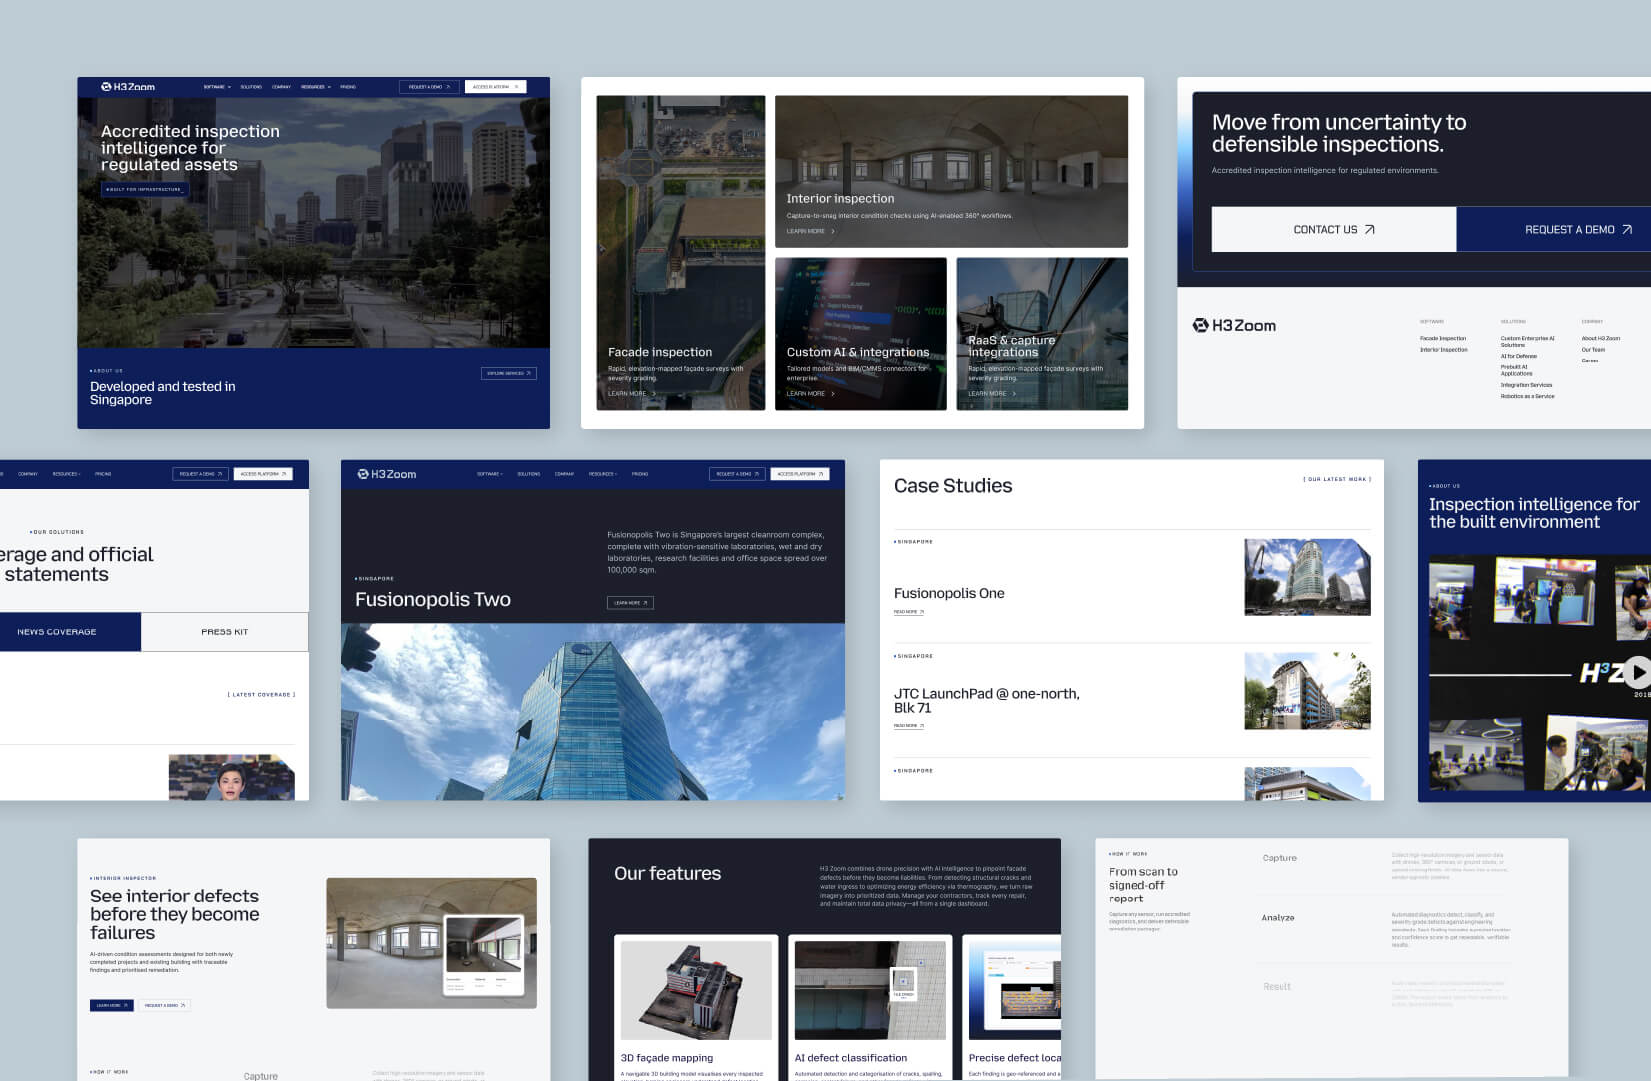This screenshot has width=1651, height=1081.
Task: Click Request a Demo on the news coverage page header
Action: click(201, 474)
